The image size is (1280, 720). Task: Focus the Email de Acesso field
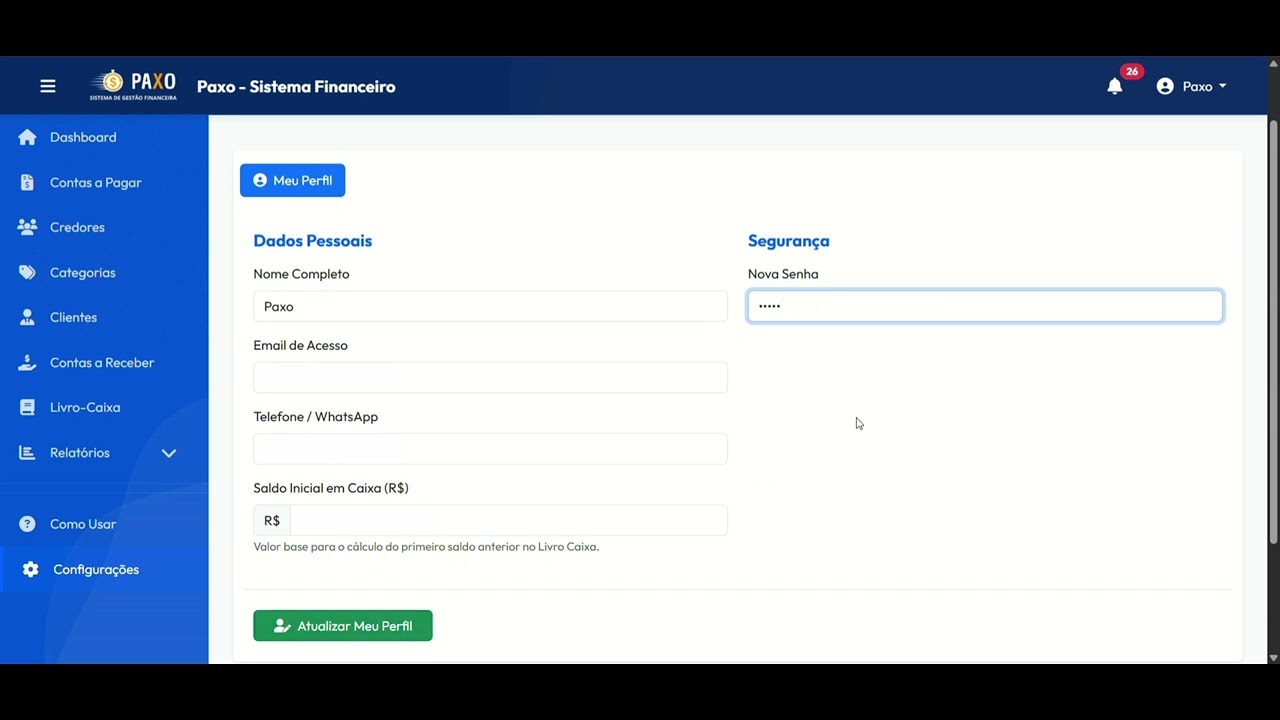[490, 377]
